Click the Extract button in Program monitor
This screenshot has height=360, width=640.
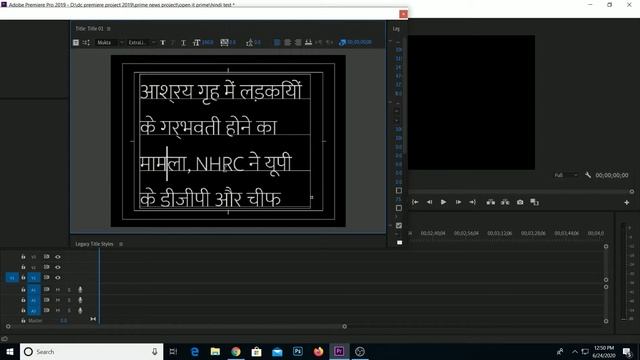point(505,202)
